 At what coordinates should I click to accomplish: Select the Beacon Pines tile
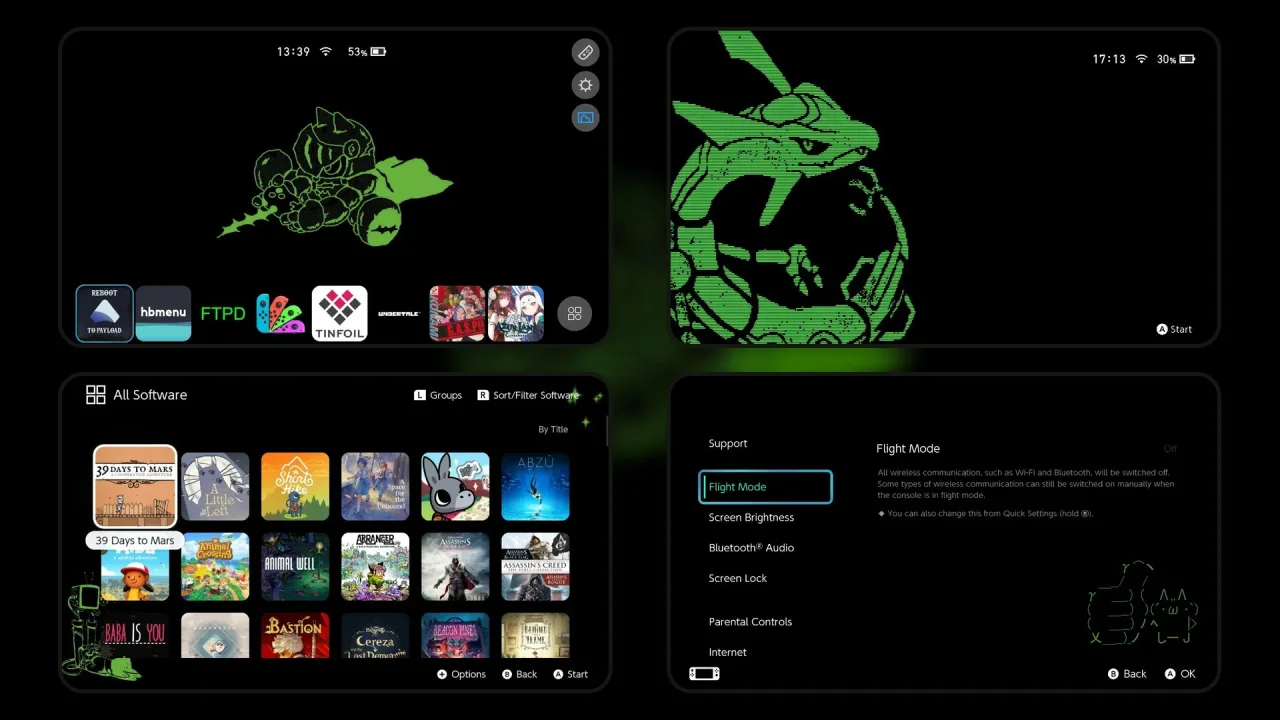point(455,635)
